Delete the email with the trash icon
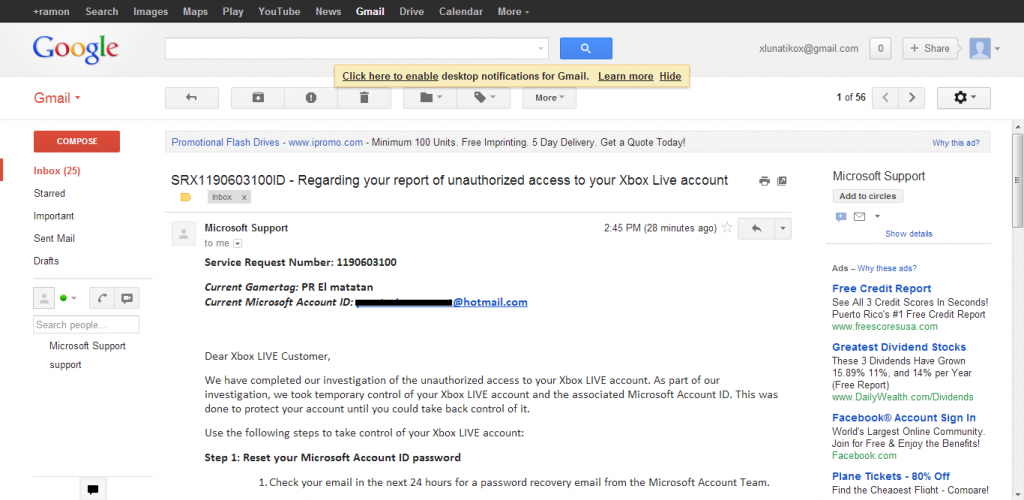Image resolution: width=1024 pixels, height=500 pixels. pyautogui.click(x=364, y=98)
